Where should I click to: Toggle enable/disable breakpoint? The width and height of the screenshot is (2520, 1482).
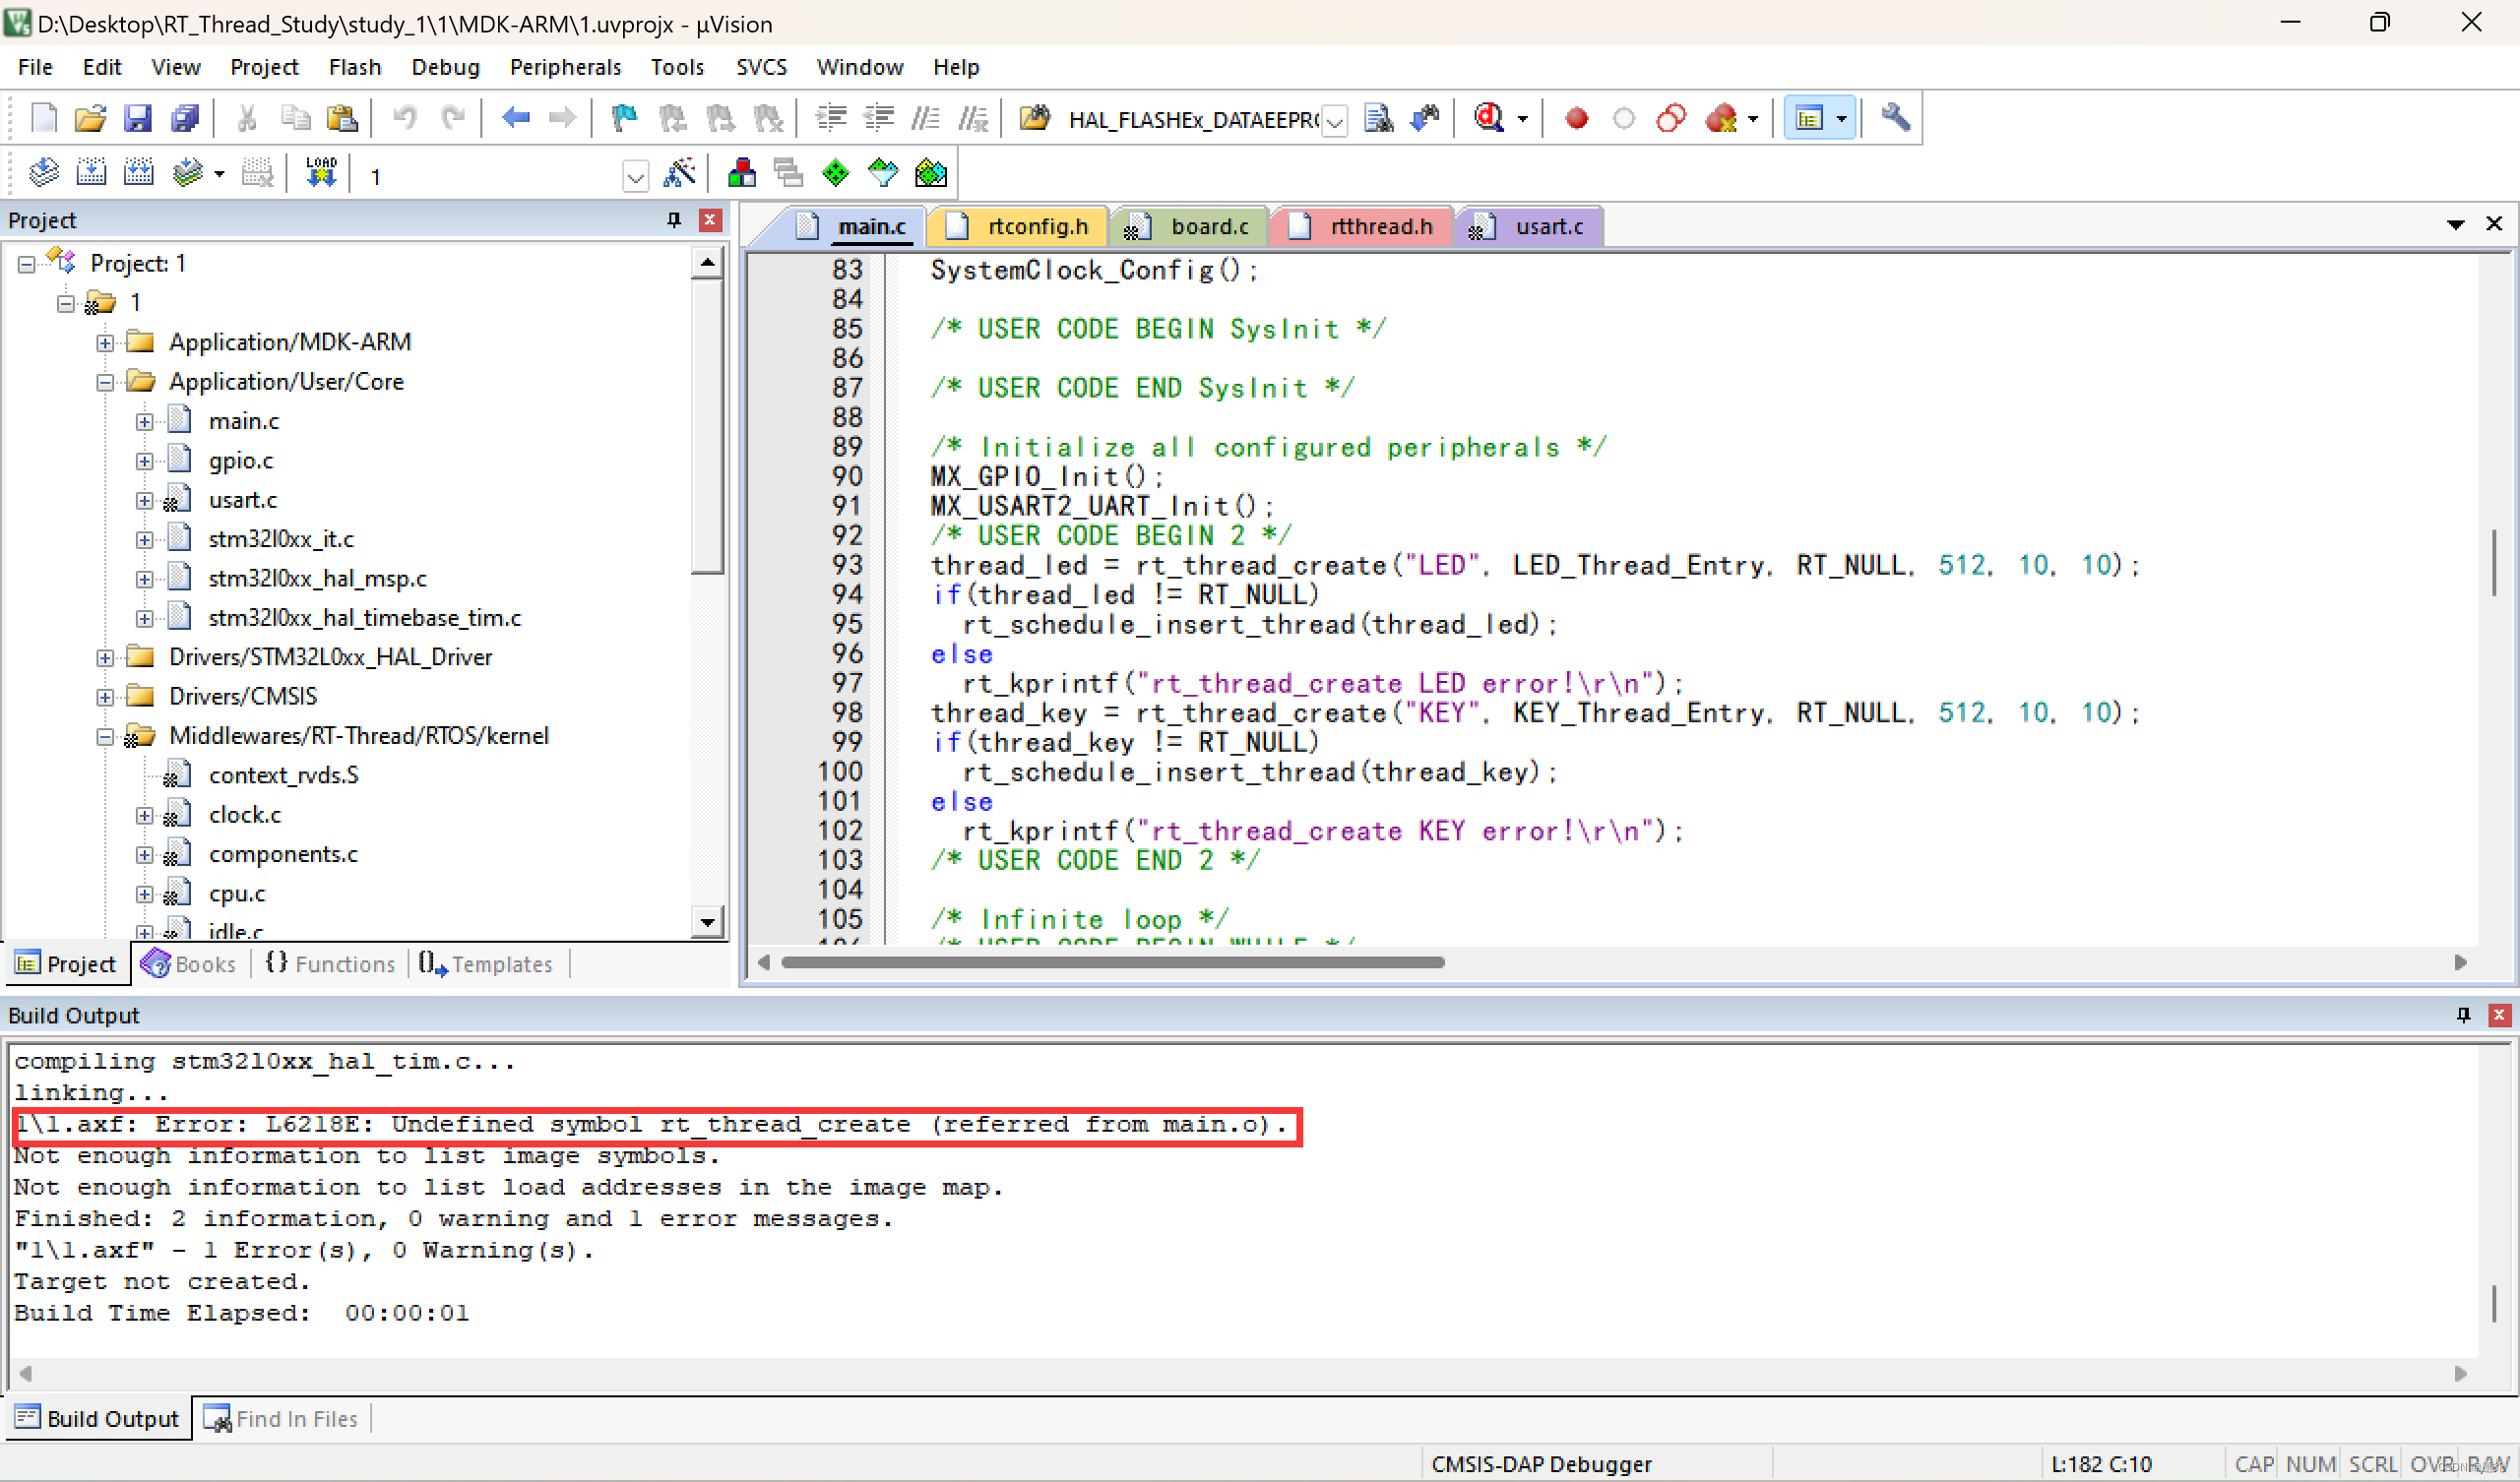[1623, 118]
